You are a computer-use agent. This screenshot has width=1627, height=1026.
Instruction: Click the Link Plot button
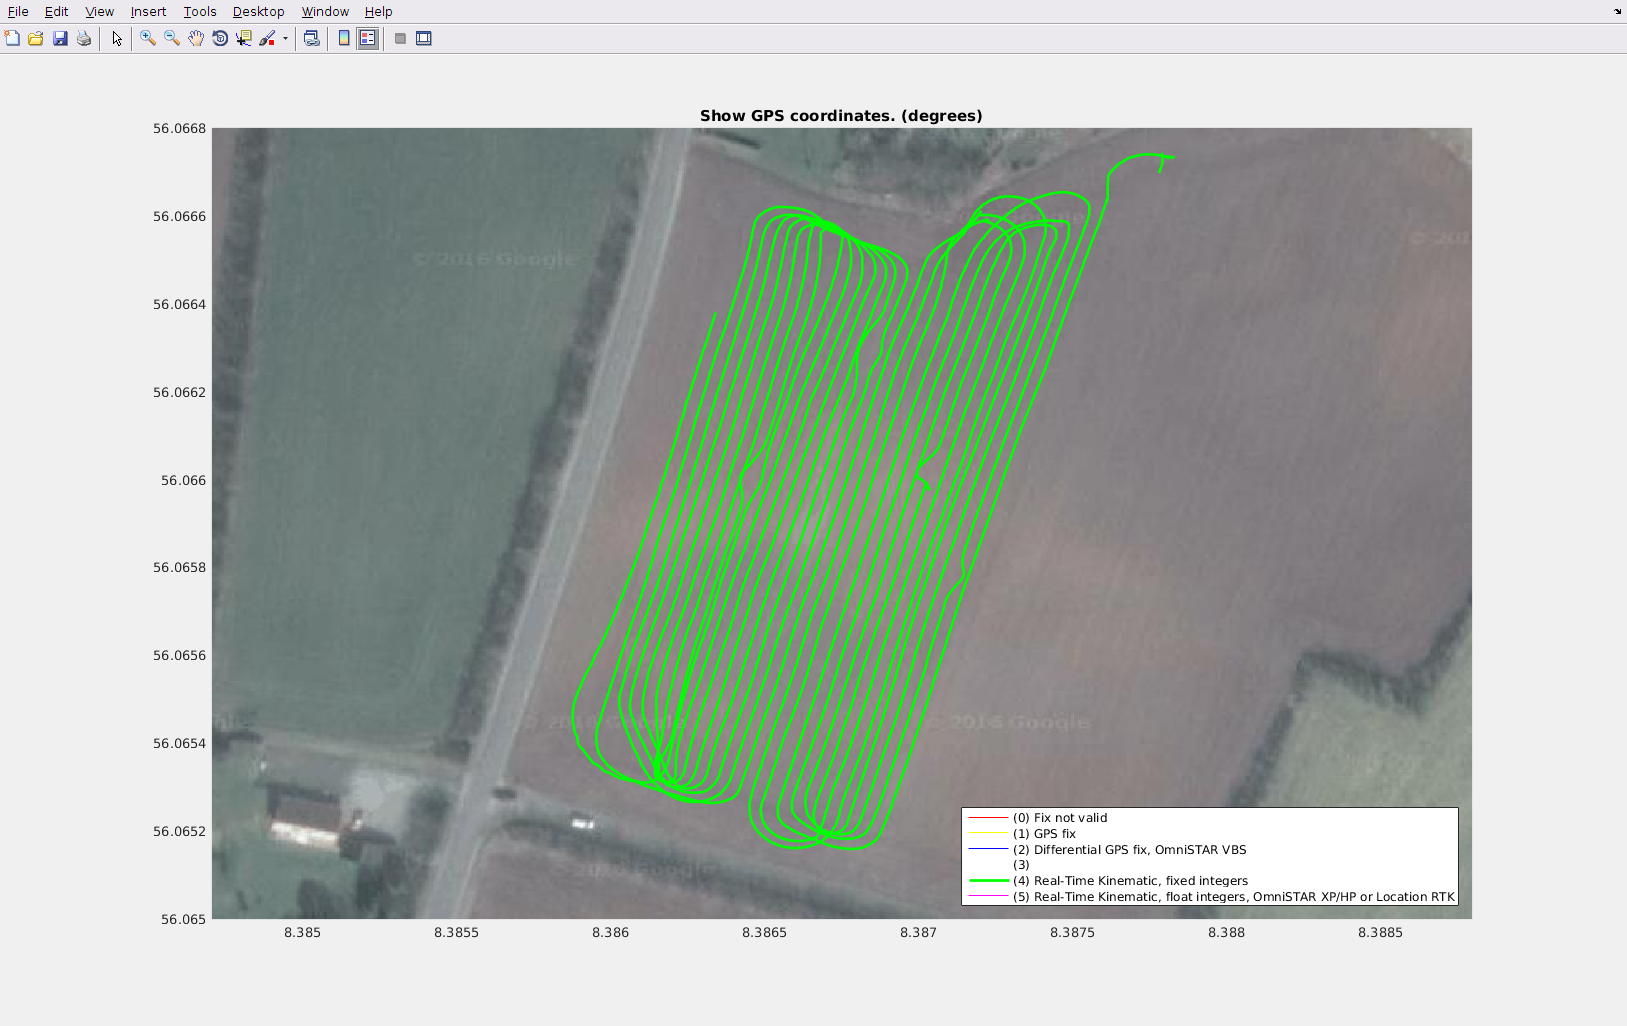pos(312,38)
